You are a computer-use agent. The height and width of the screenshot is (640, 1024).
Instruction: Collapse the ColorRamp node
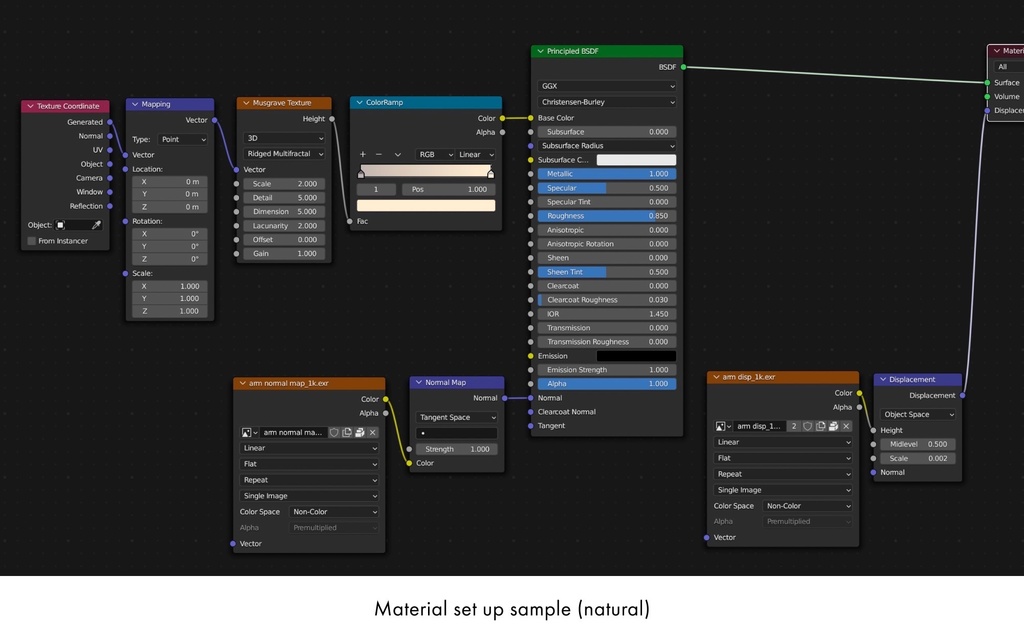pos(359,102)
